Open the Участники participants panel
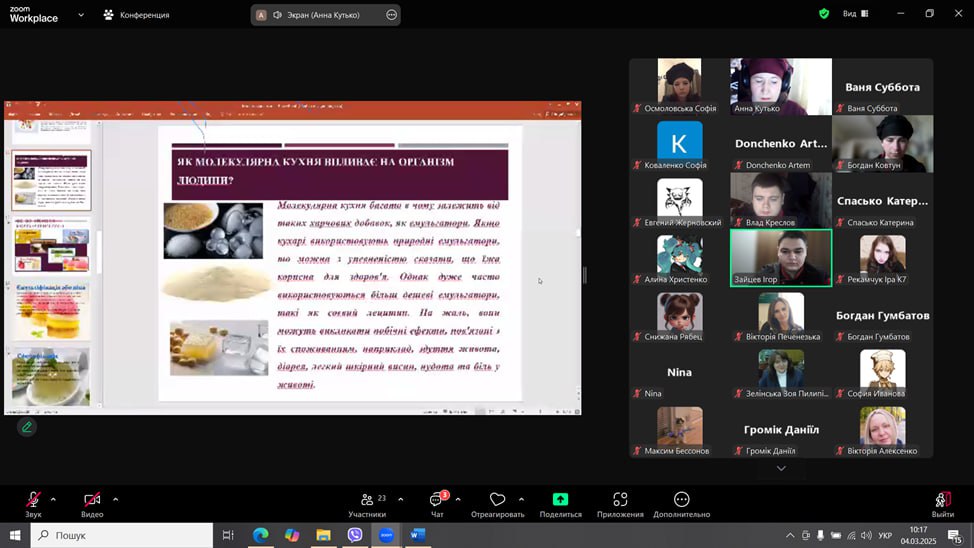 click(367, 500)
